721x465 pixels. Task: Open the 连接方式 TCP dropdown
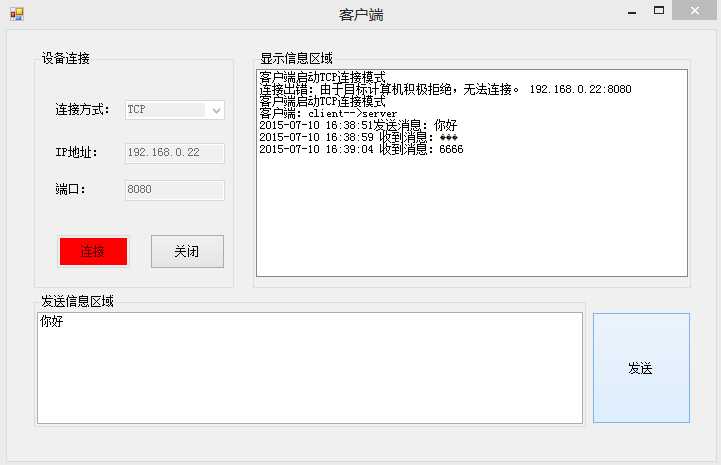(175, 110)
